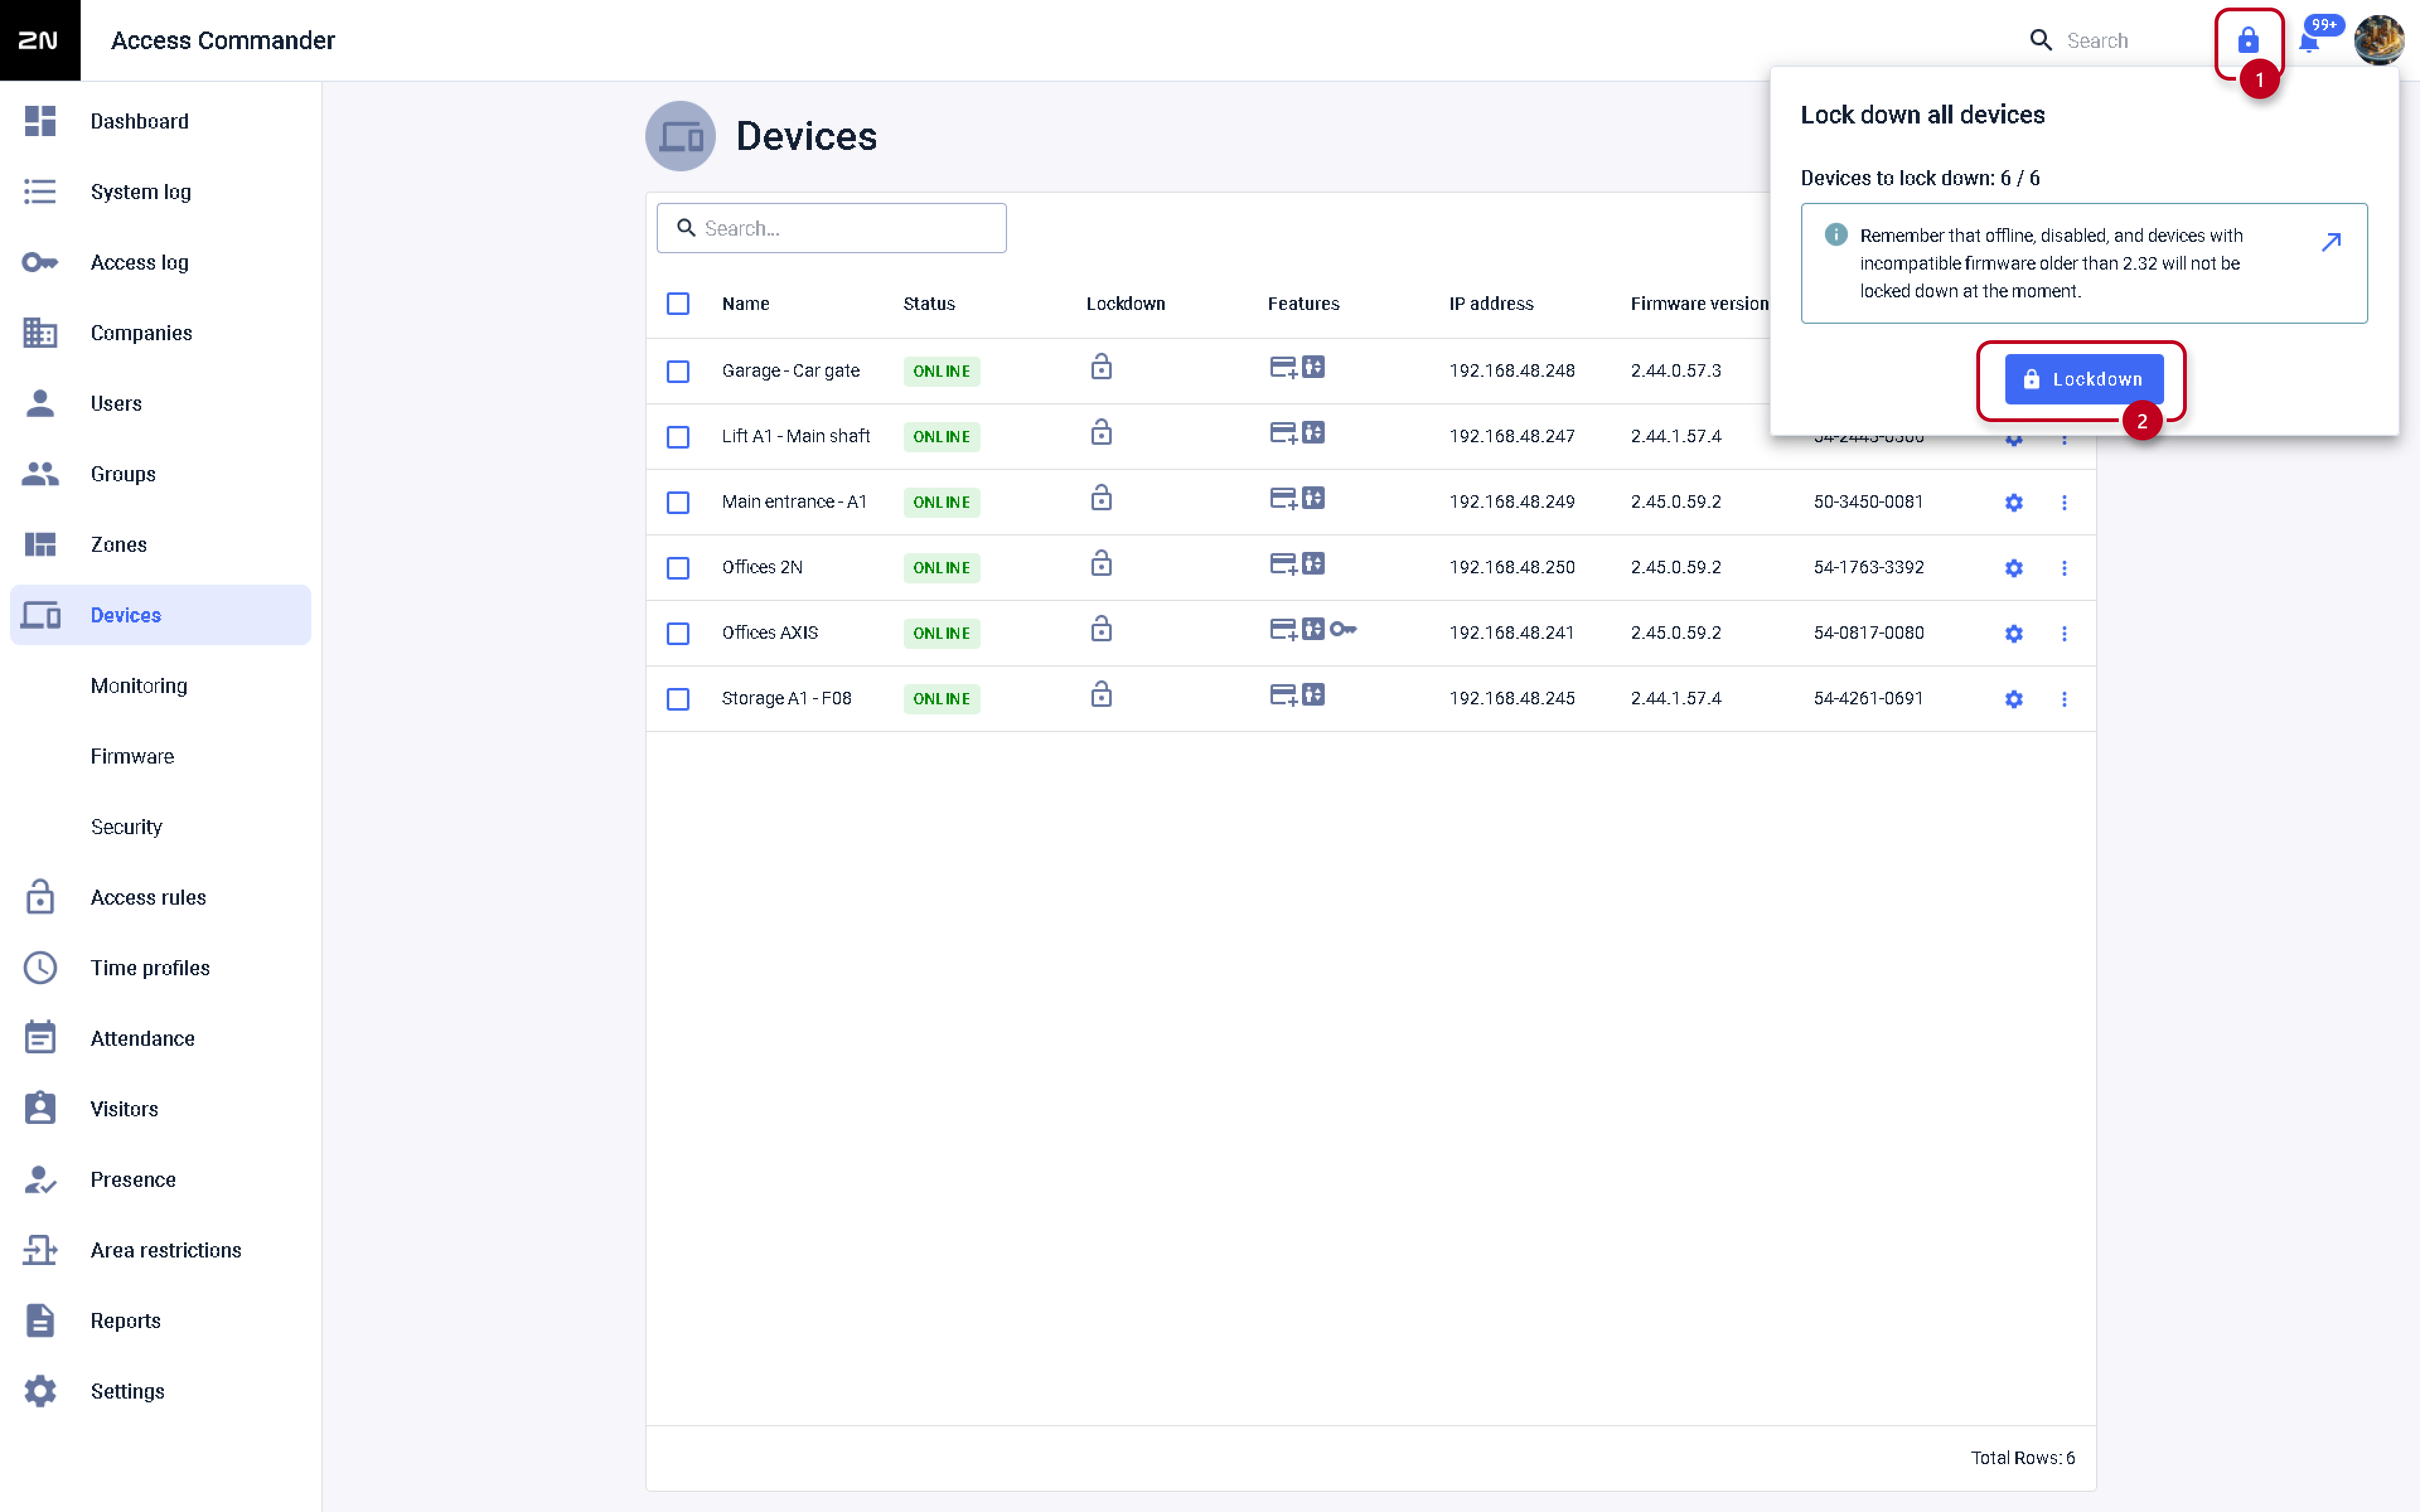
Task: Click serial number 54-1763-3392
Action: click(x=1868, y=568)
